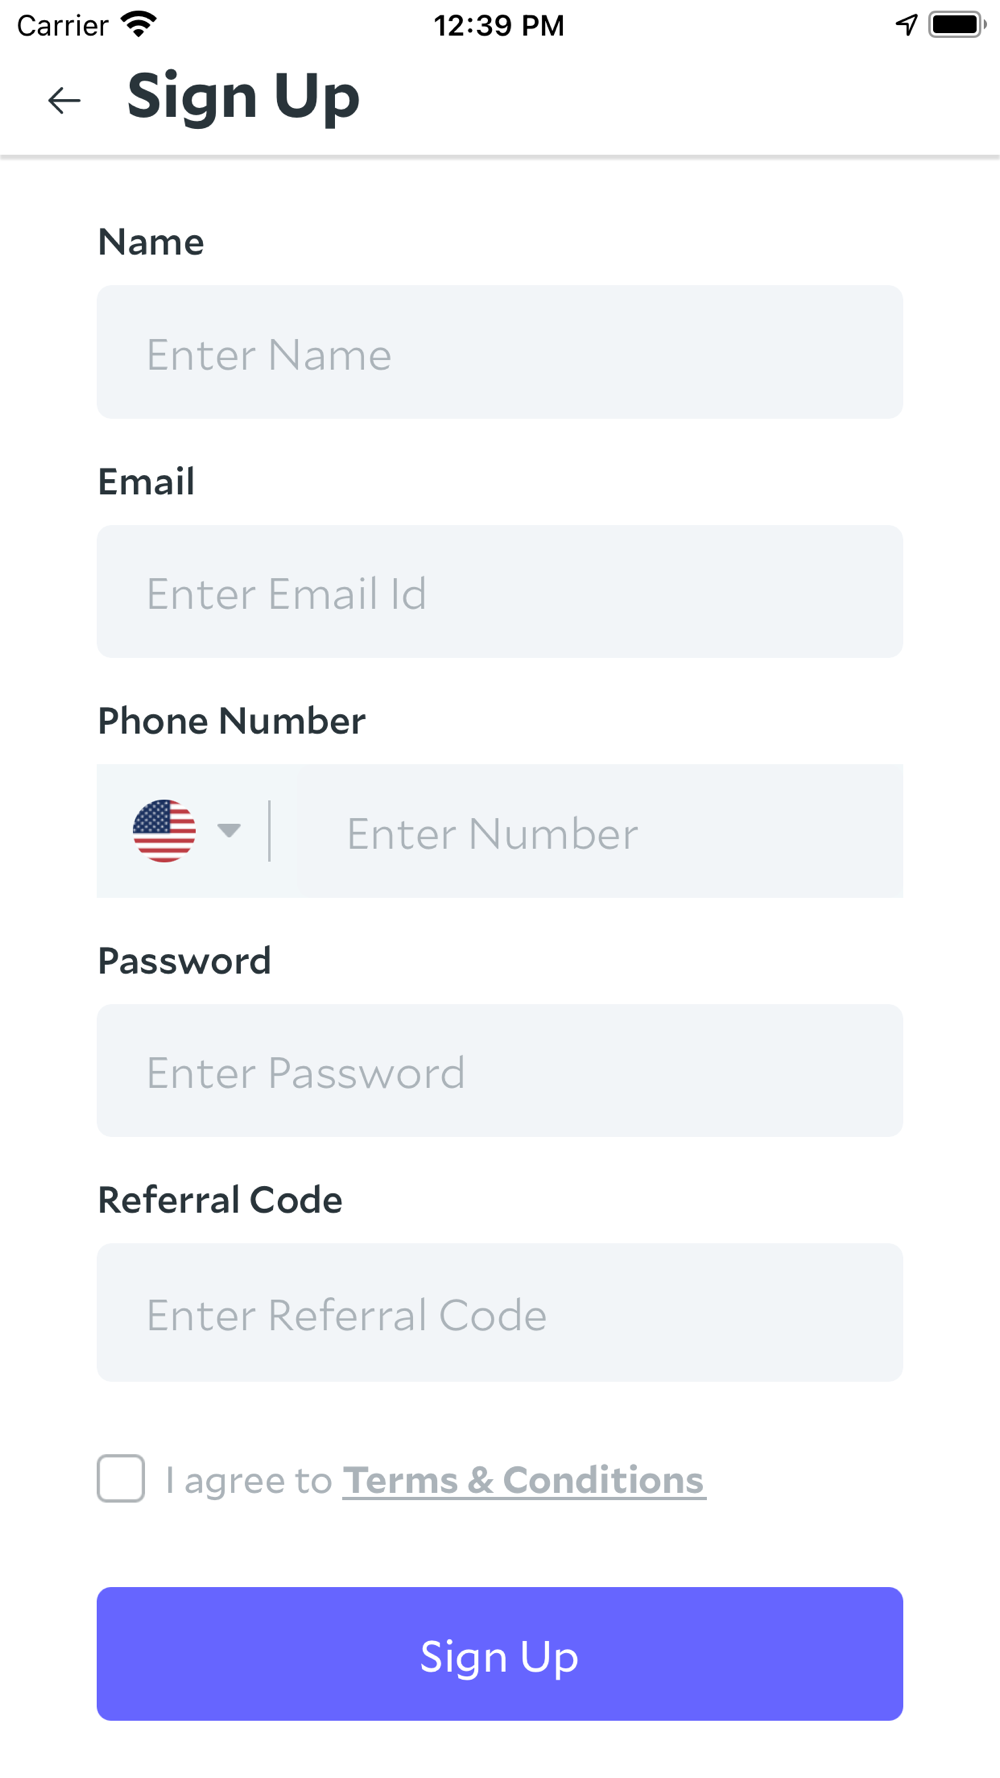Tap the Referral Code label
The width and height of the screenshot is (1000, 1778).
pos(220,1200)
